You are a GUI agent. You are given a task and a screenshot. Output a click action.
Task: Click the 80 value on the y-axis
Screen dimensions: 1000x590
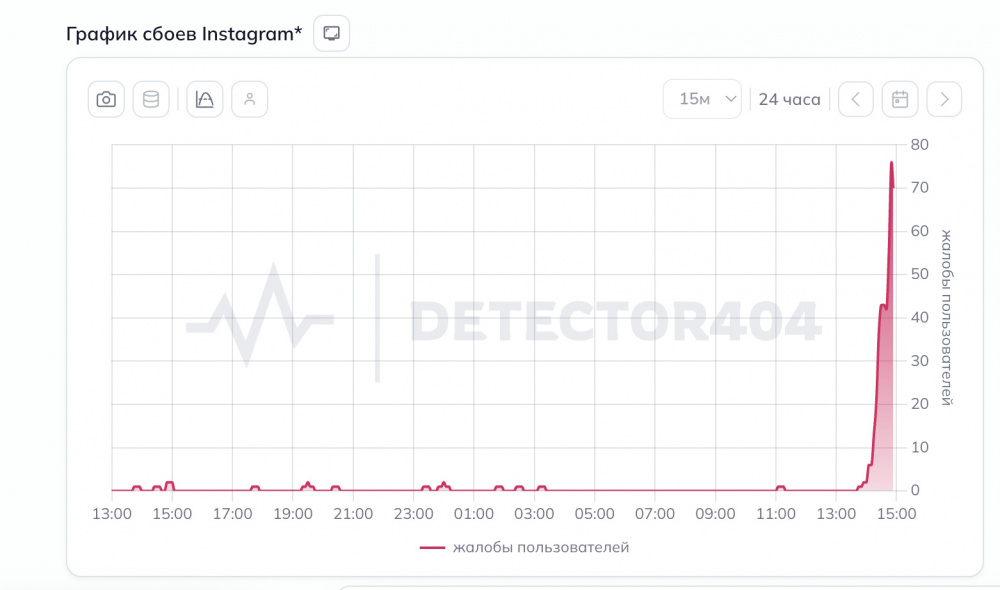[920, 145]
